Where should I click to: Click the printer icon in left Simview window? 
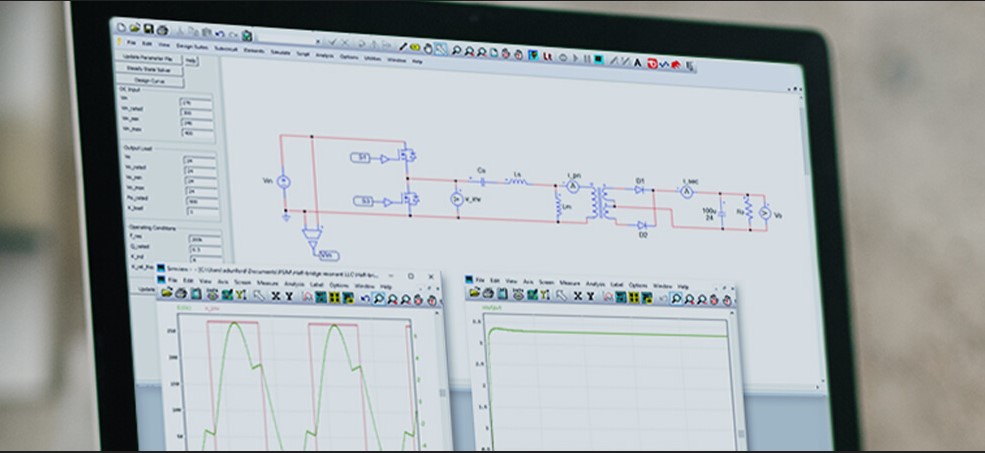[181, 293]
